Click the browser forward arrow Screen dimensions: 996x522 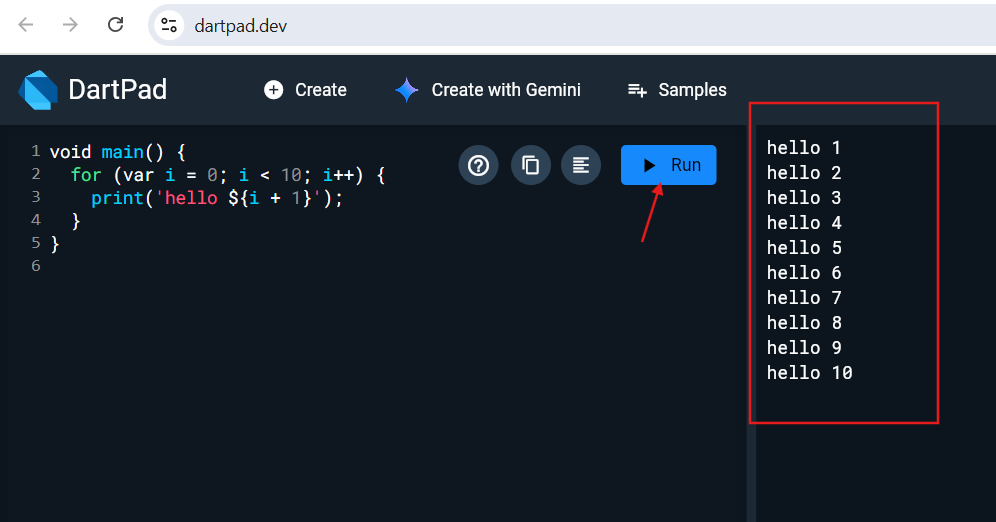click(x=70, y=25)
